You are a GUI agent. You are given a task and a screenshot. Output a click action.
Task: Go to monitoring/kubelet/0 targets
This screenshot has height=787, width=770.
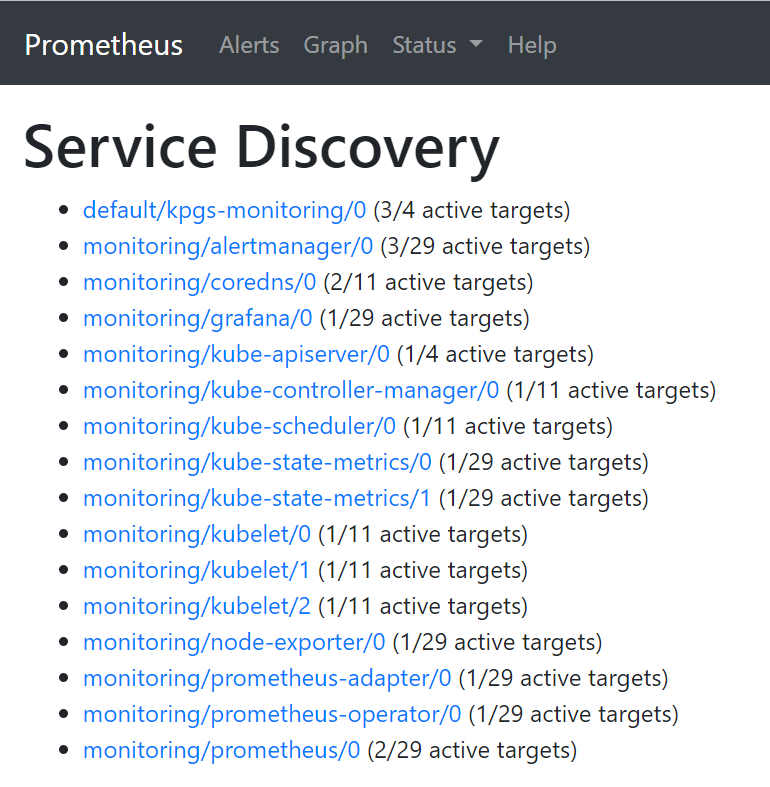point(197,535)
